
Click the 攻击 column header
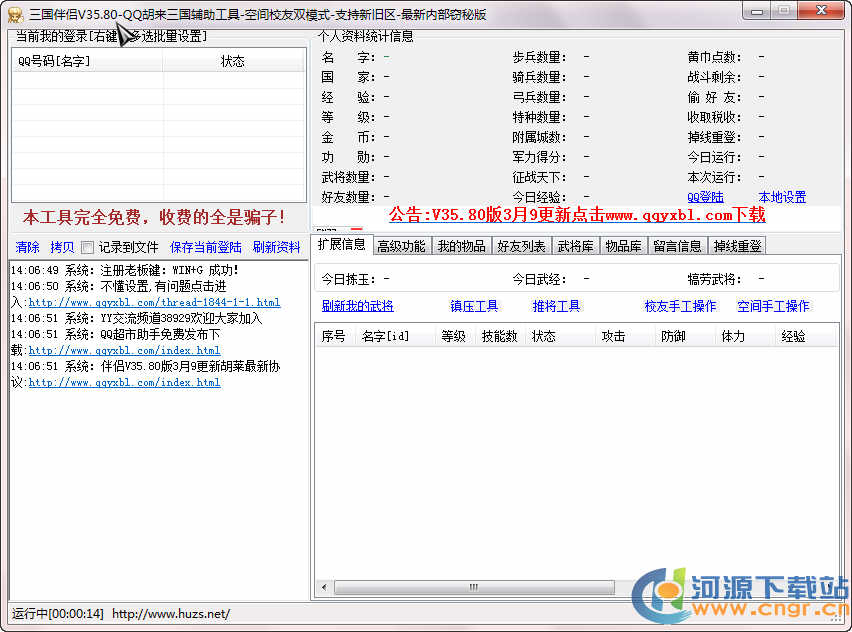625,336
